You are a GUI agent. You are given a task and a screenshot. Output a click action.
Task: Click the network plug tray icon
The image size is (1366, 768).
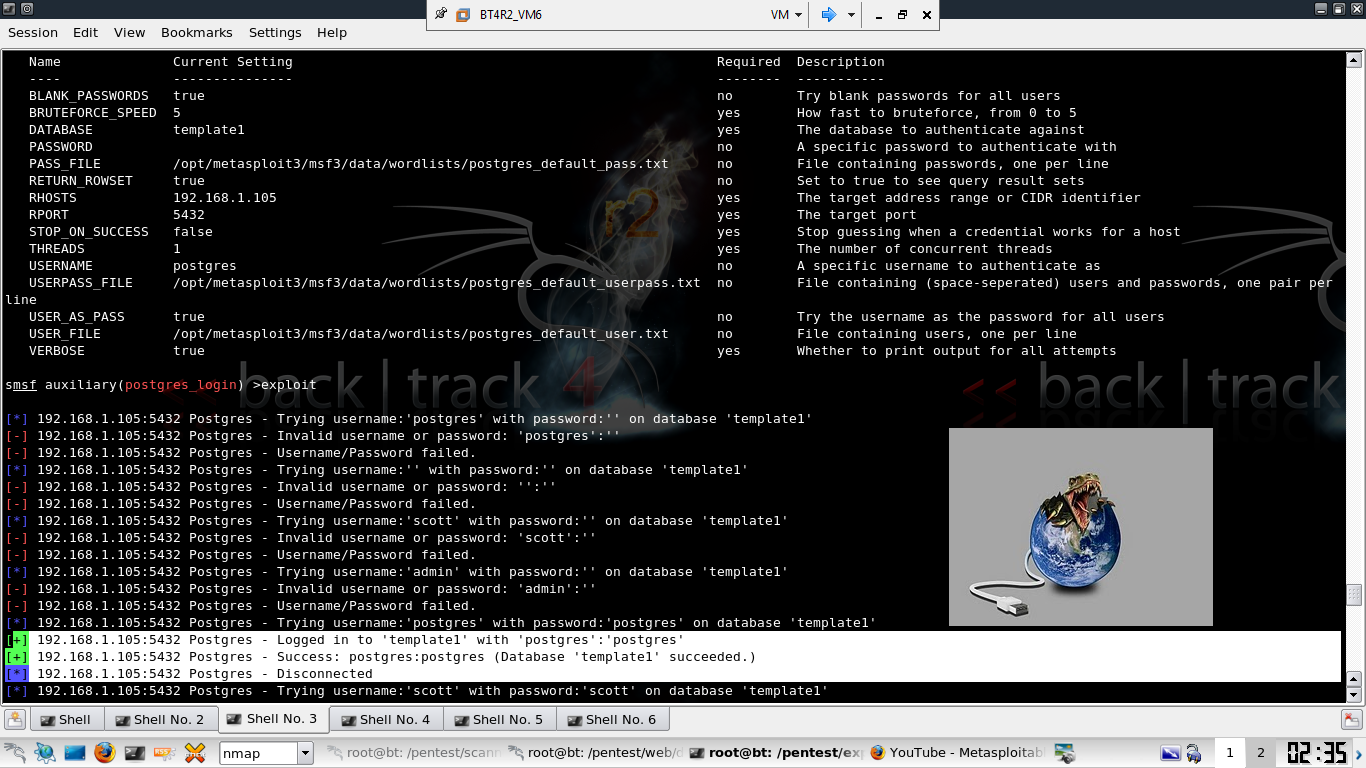tap(1193, 753)
